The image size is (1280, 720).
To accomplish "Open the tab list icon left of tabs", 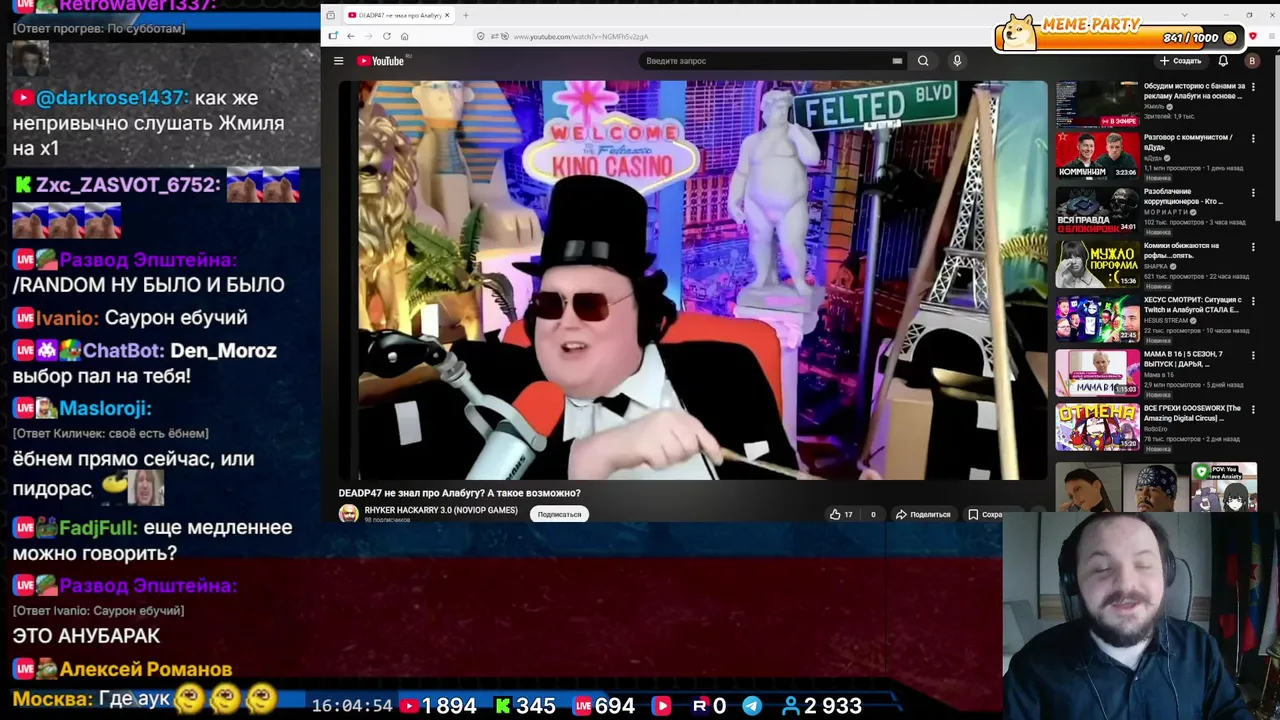I will pyautogui.click(x=330, y=15).
